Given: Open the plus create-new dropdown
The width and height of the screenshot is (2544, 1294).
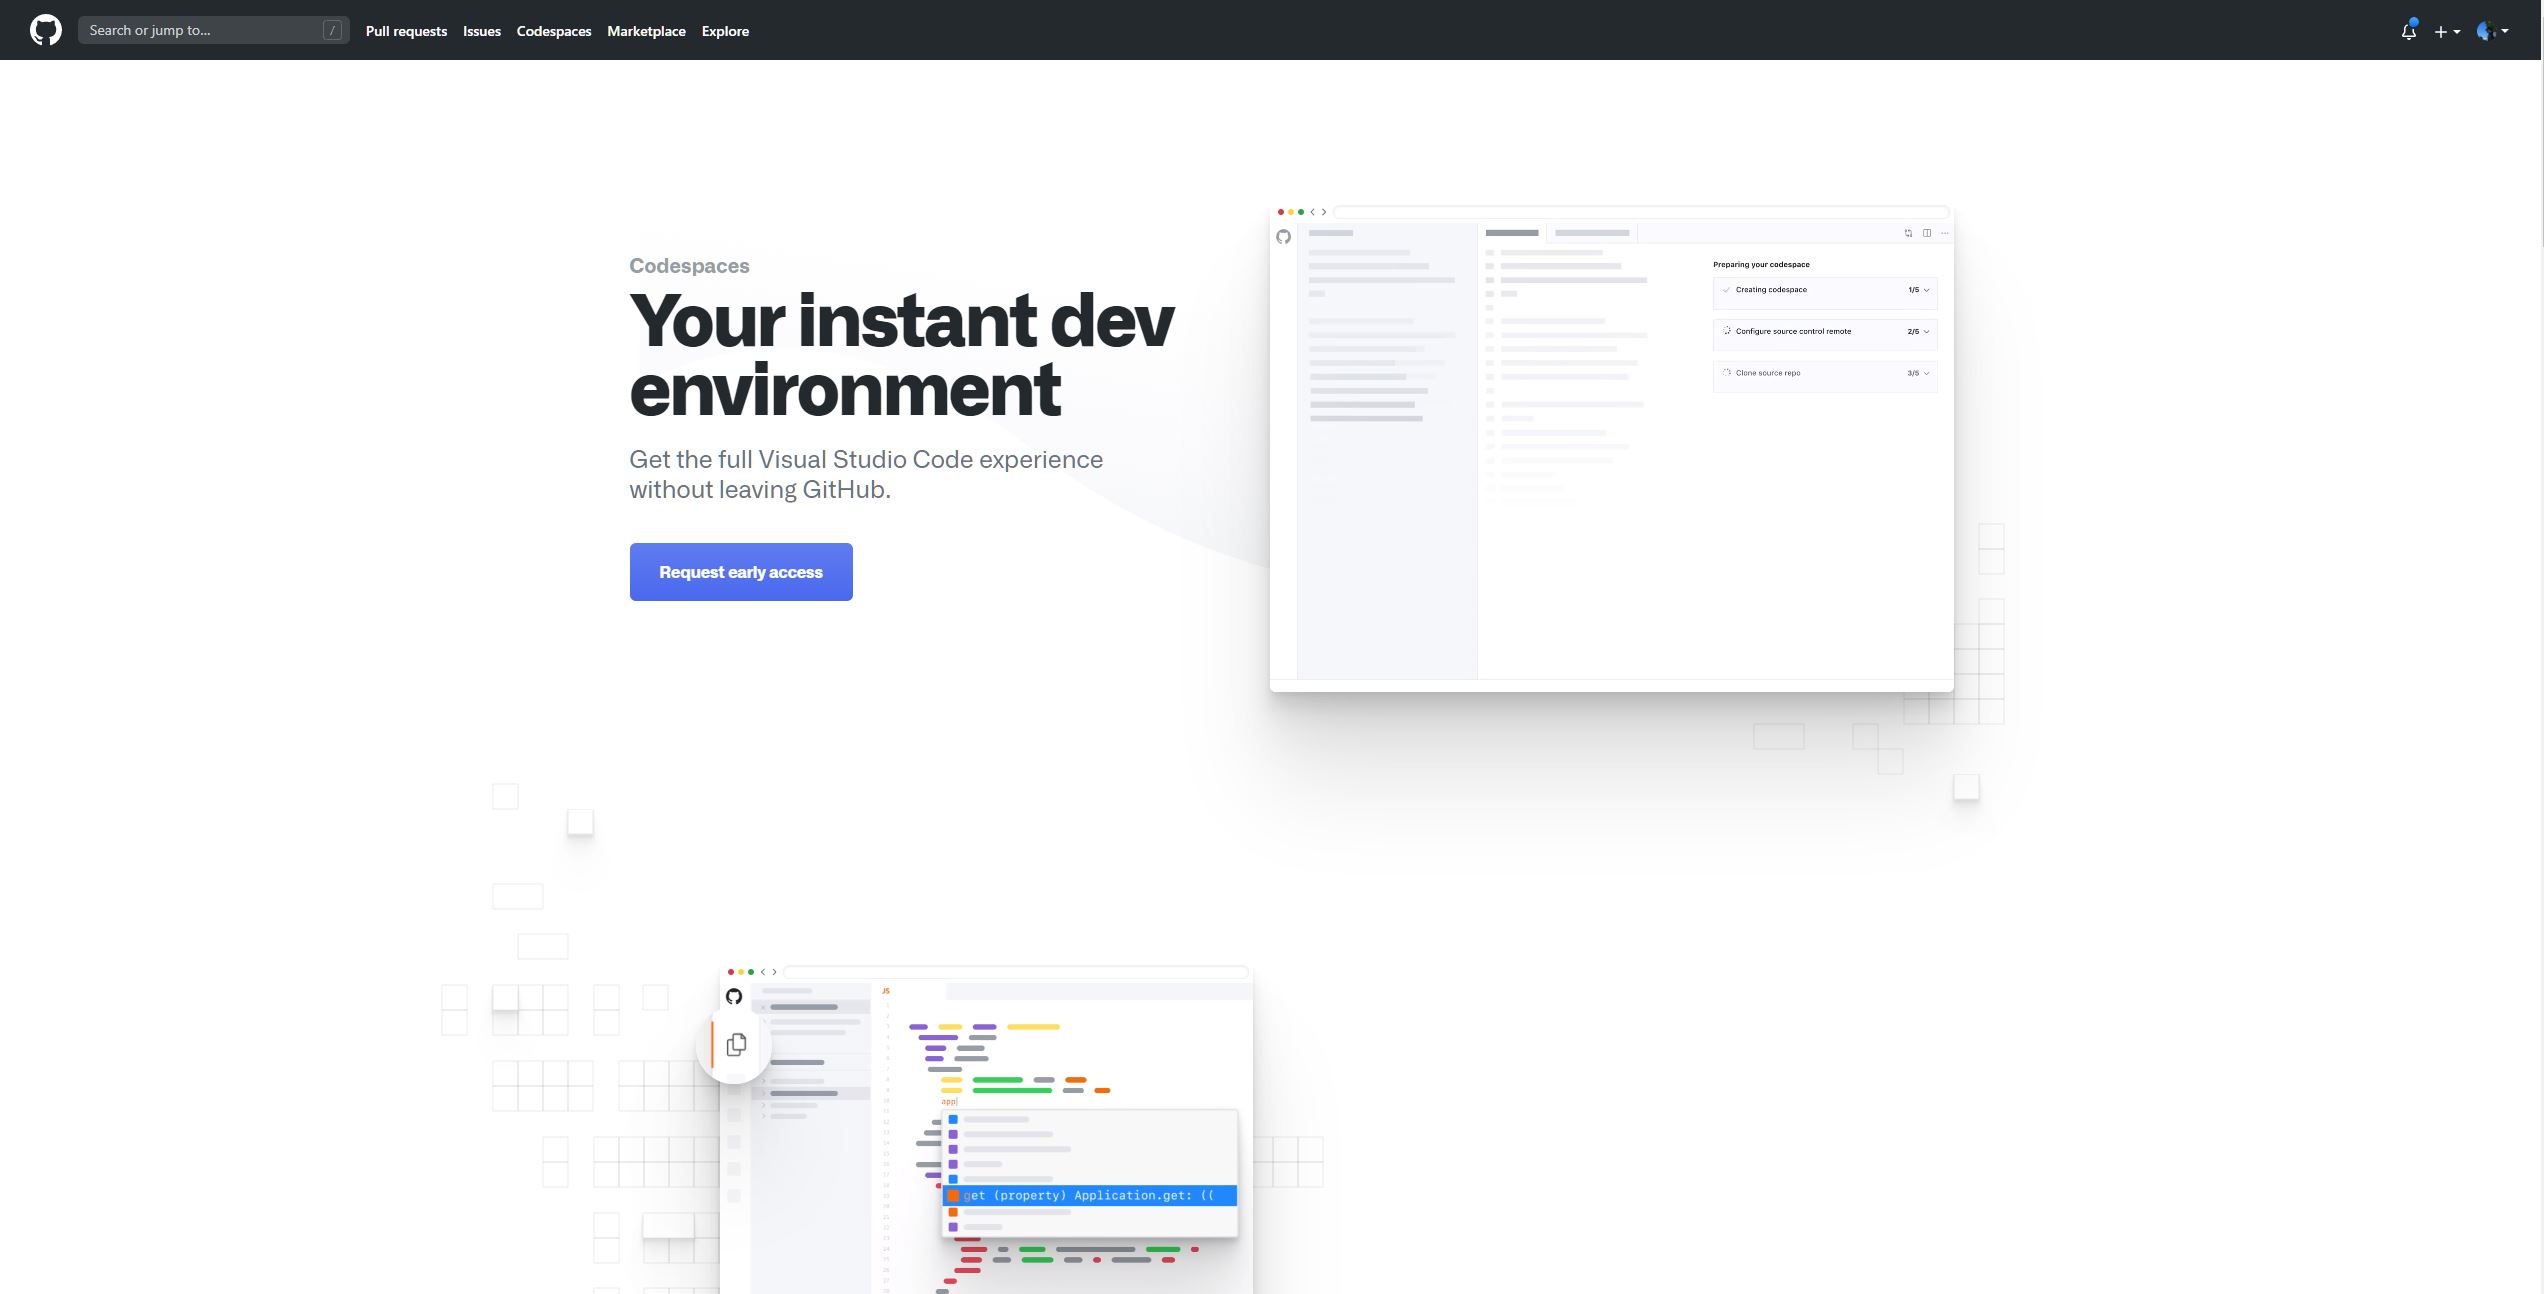Looking at the screenshot, I should pos(2446,31).
